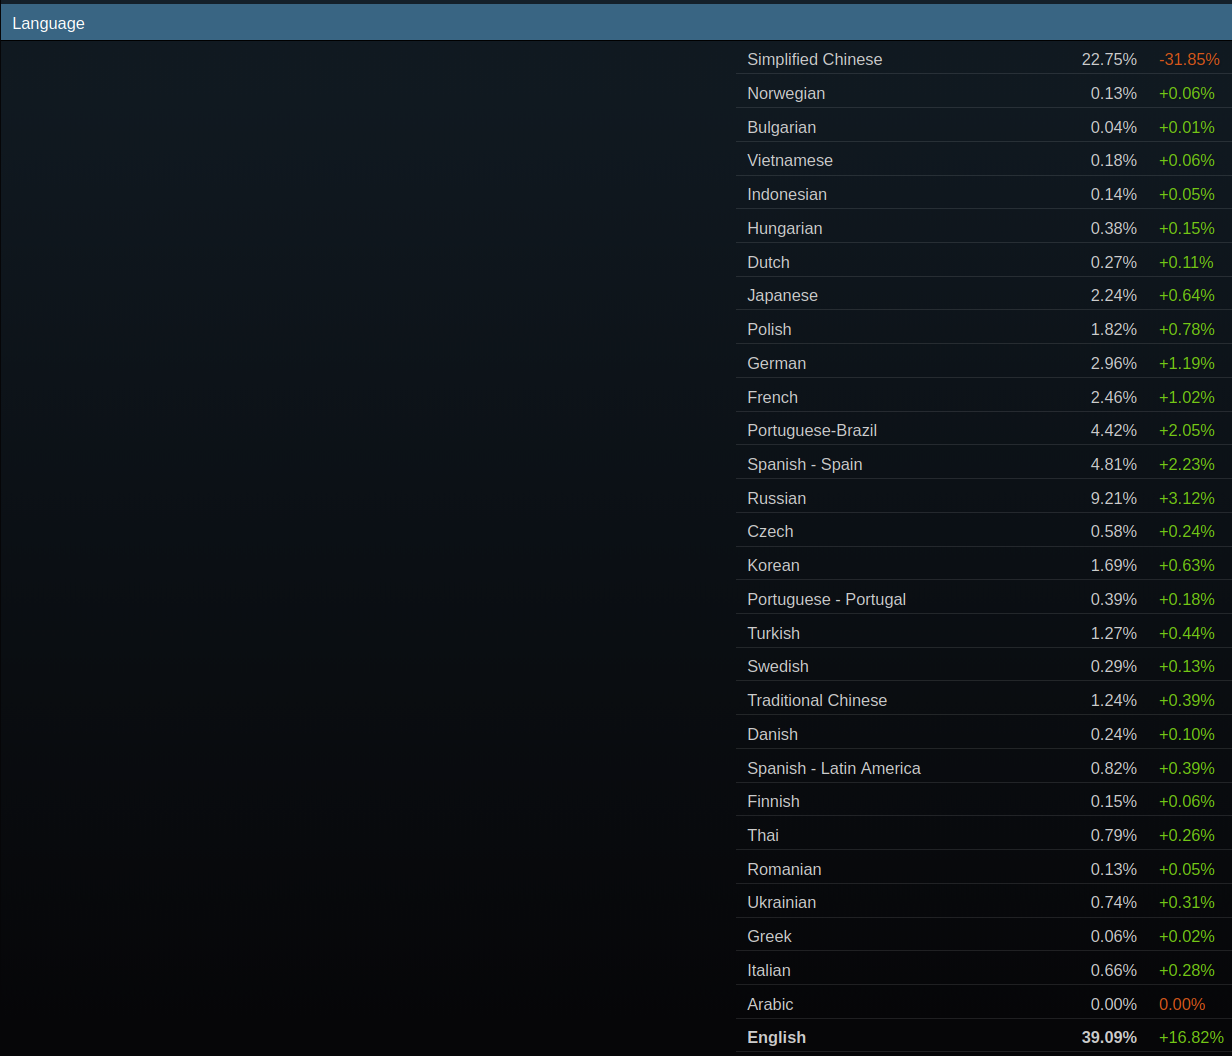This screenshot has width=1232, height=1056.
Task: Select the Swedish language row
Action: tap(984, 666)
